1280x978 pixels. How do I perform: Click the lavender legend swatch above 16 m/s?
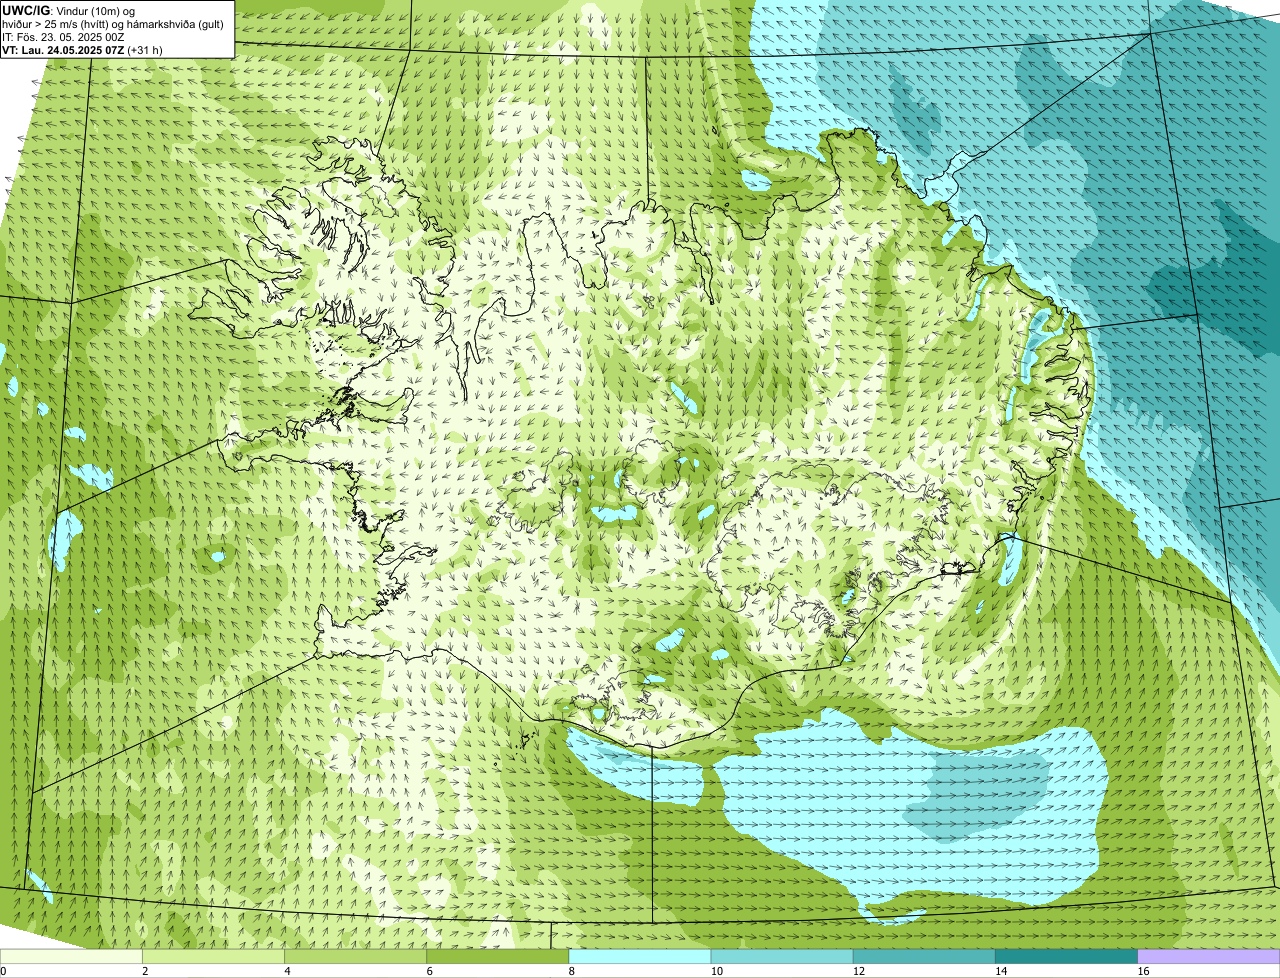(1209, 956)
